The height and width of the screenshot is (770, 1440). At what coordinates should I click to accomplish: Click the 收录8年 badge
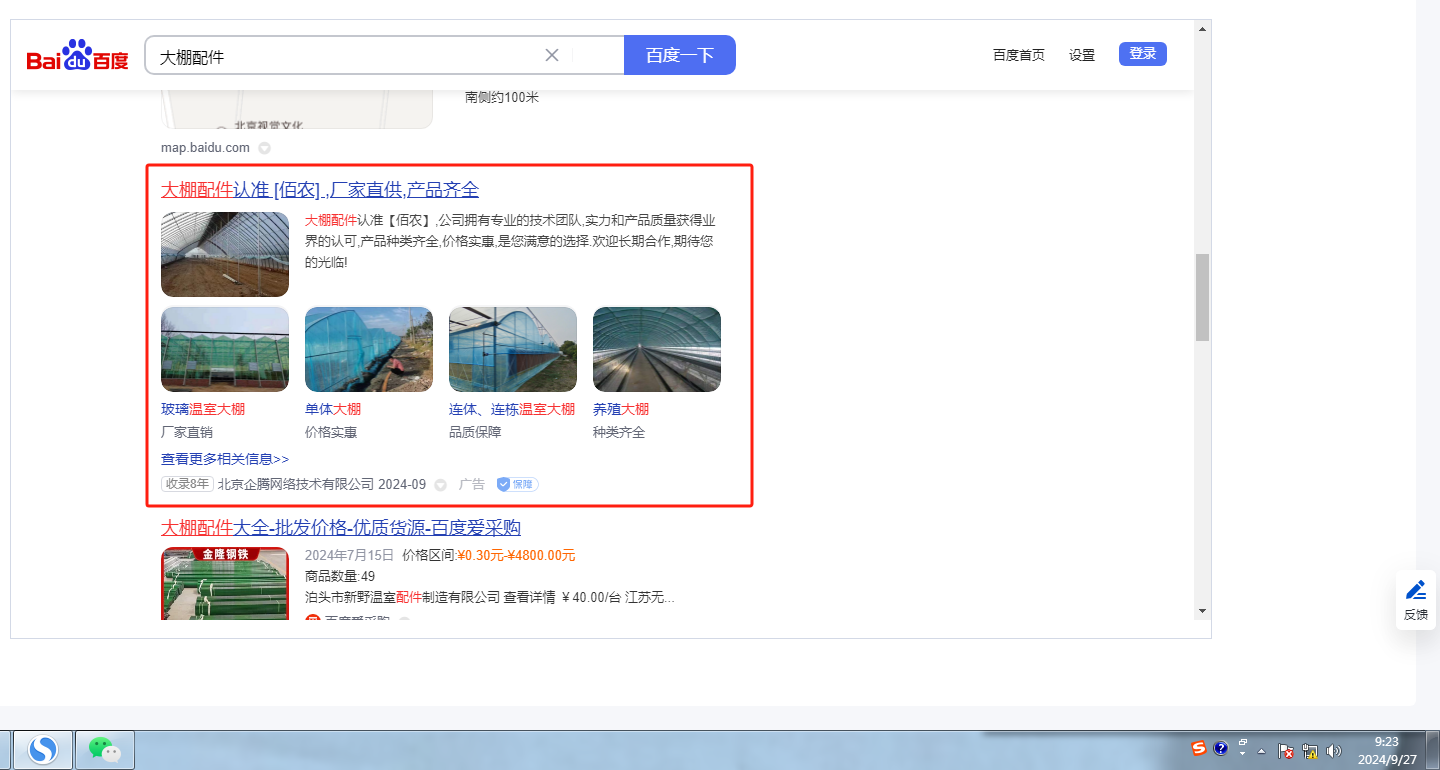tap(188, 484)
